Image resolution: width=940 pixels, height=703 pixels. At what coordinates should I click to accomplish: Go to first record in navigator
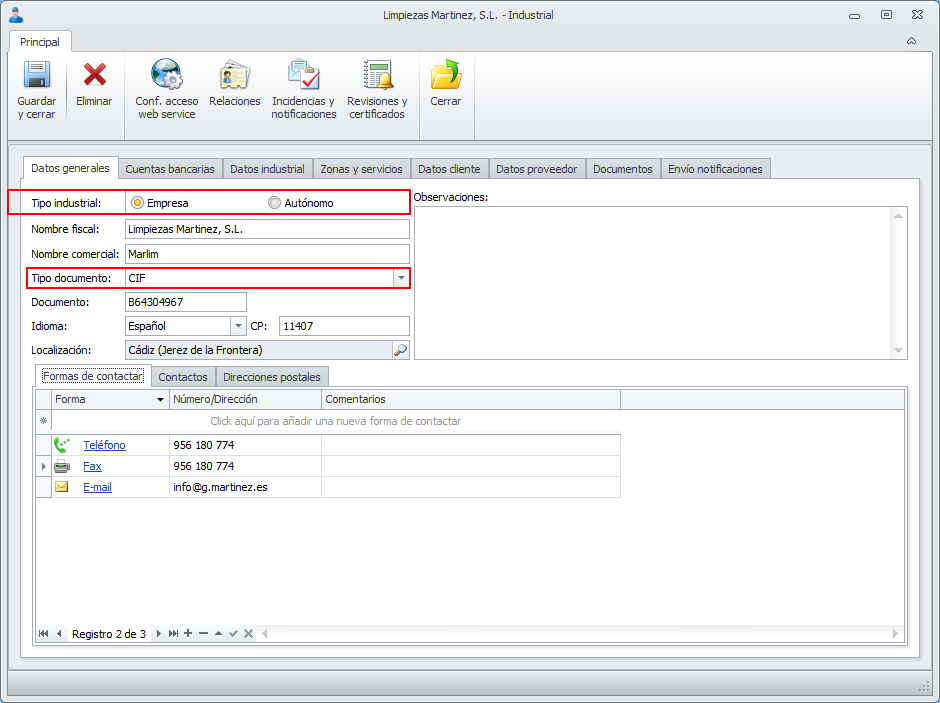[x=44, y=633]
